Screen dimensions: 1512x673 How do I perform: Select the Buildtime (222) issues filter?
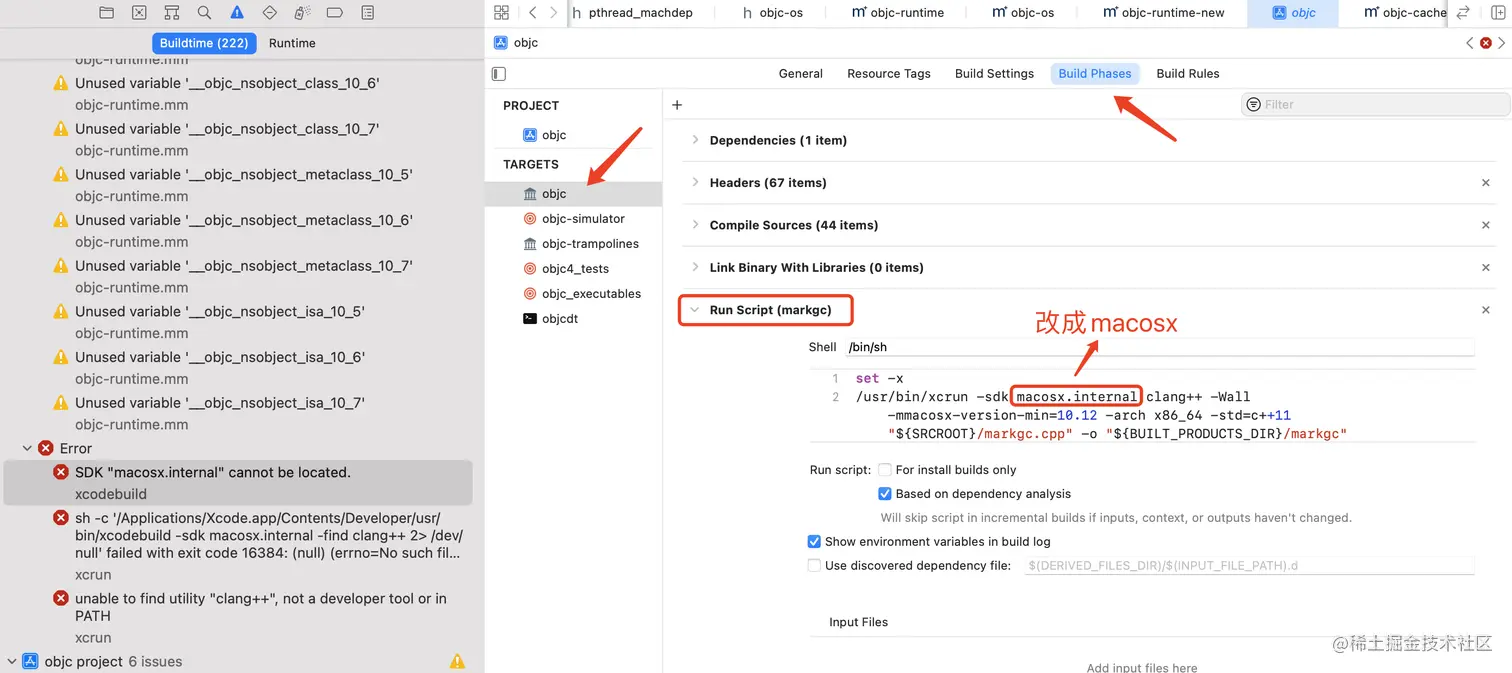(204, 43)
